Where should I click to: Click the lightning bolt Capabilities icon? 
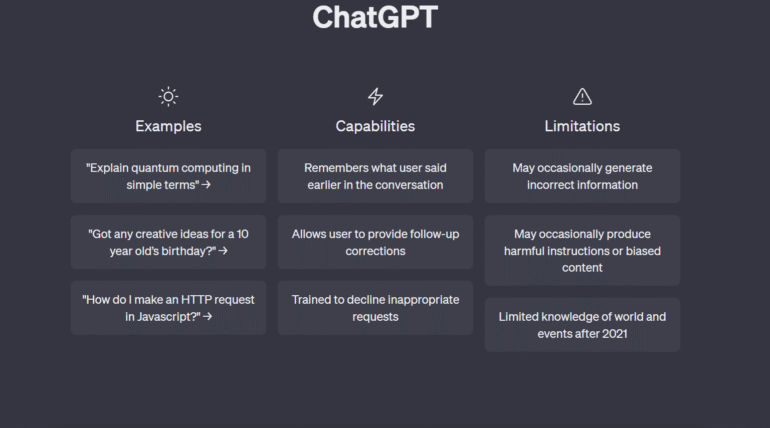point(375,97)
